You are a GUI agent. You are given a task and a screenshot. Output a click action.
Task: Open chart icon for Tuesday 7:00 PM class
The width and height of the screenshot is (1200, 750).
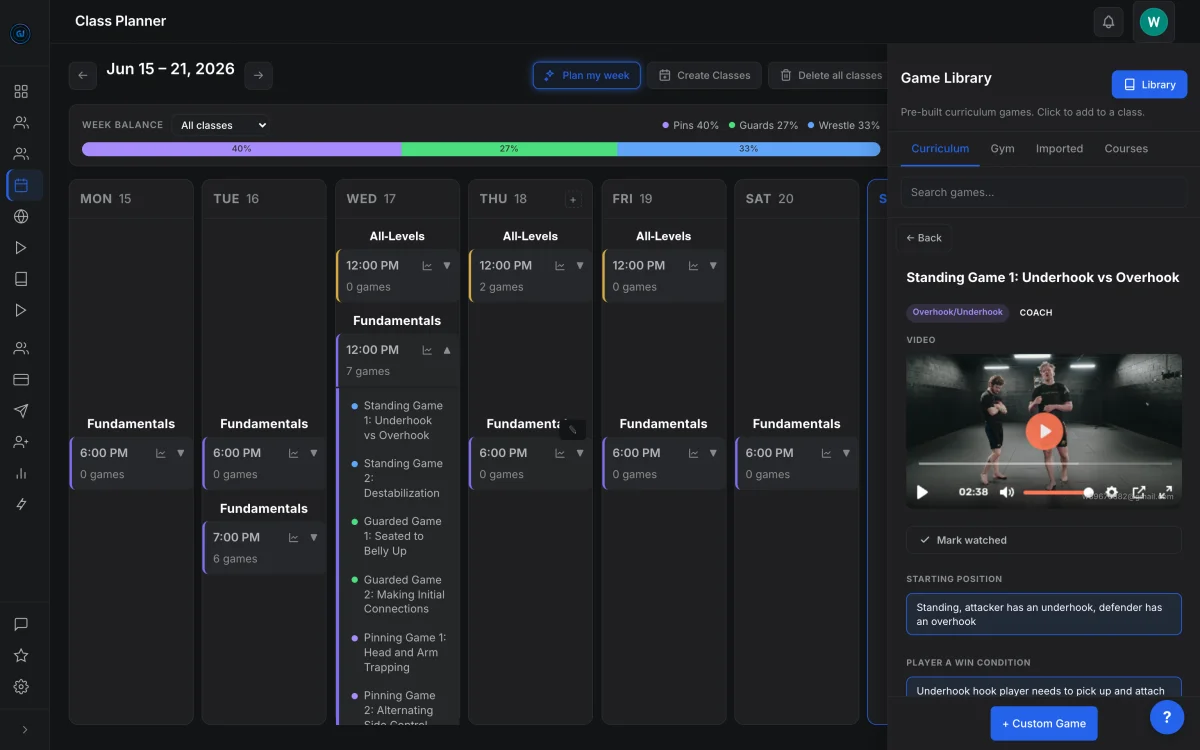click(294, 538)
